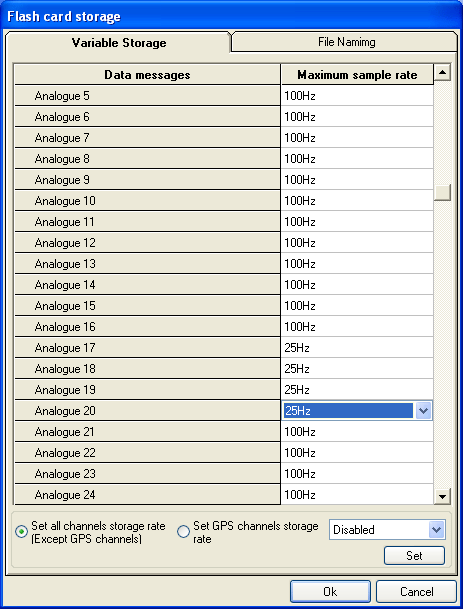Click the Analogue 24 sample rate cell
The image size is (463, 609).
357,494
